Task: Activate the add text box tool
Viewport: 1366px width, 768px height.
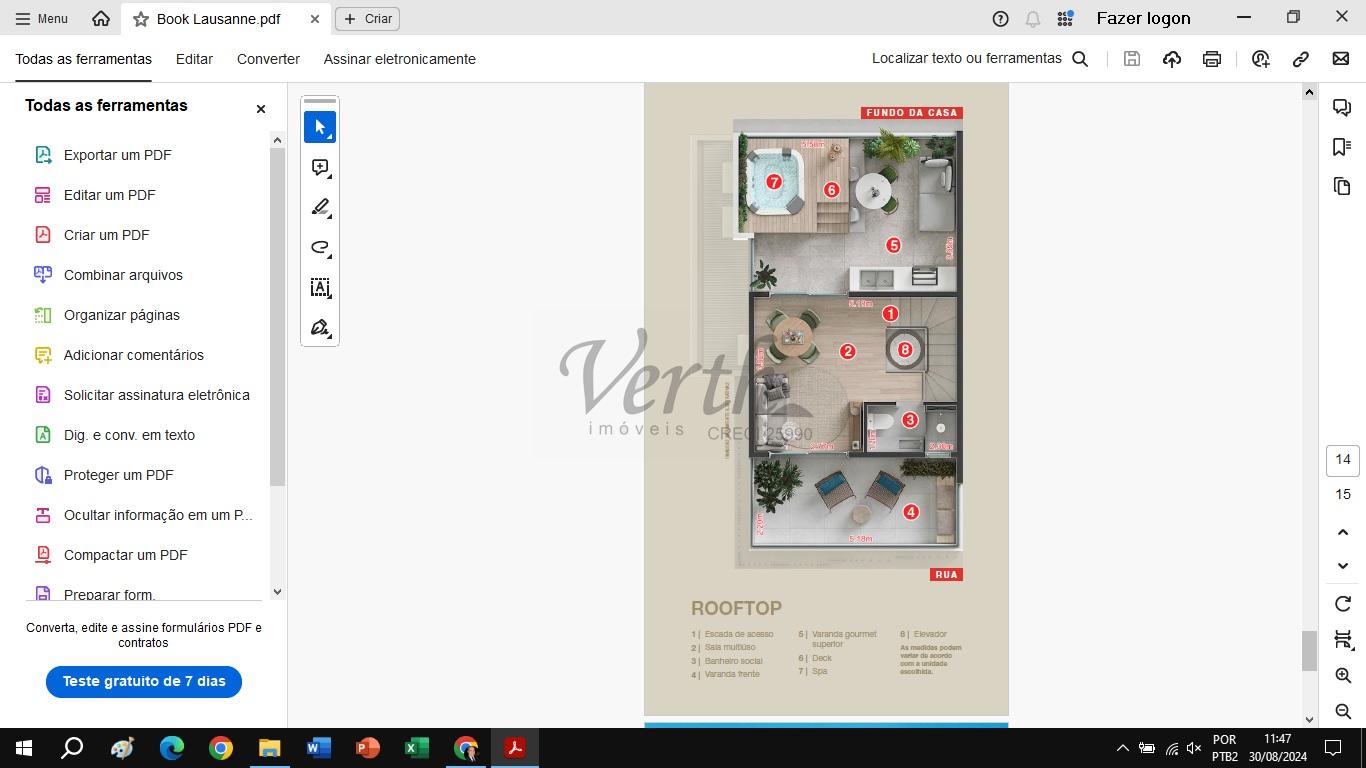Action: [320, 288]
